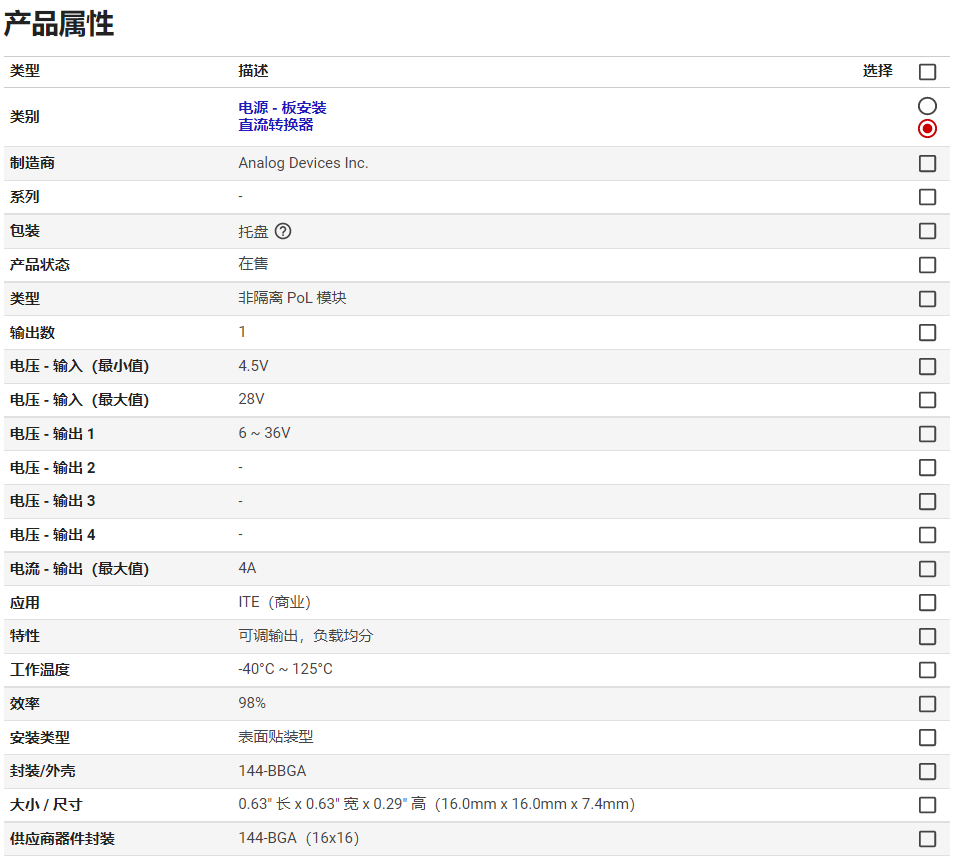Viewport: 961px width, 863px height.
Task: Enable the 包装 托盘 checkbox
Action: pyautogui.click(x=927, y=231)
